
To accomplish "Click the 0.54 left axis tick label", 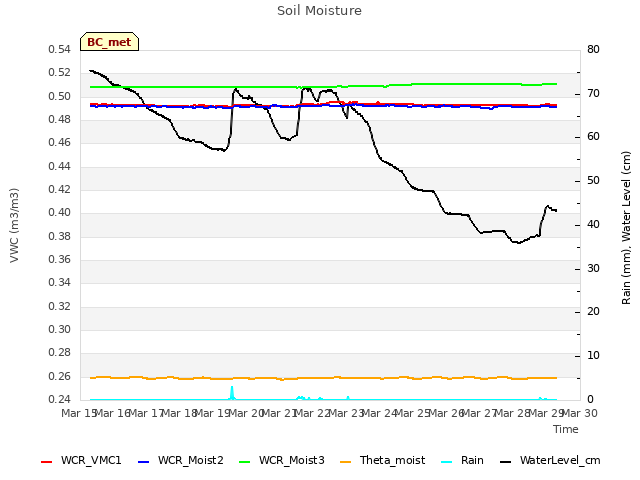I will coord(60,50).
